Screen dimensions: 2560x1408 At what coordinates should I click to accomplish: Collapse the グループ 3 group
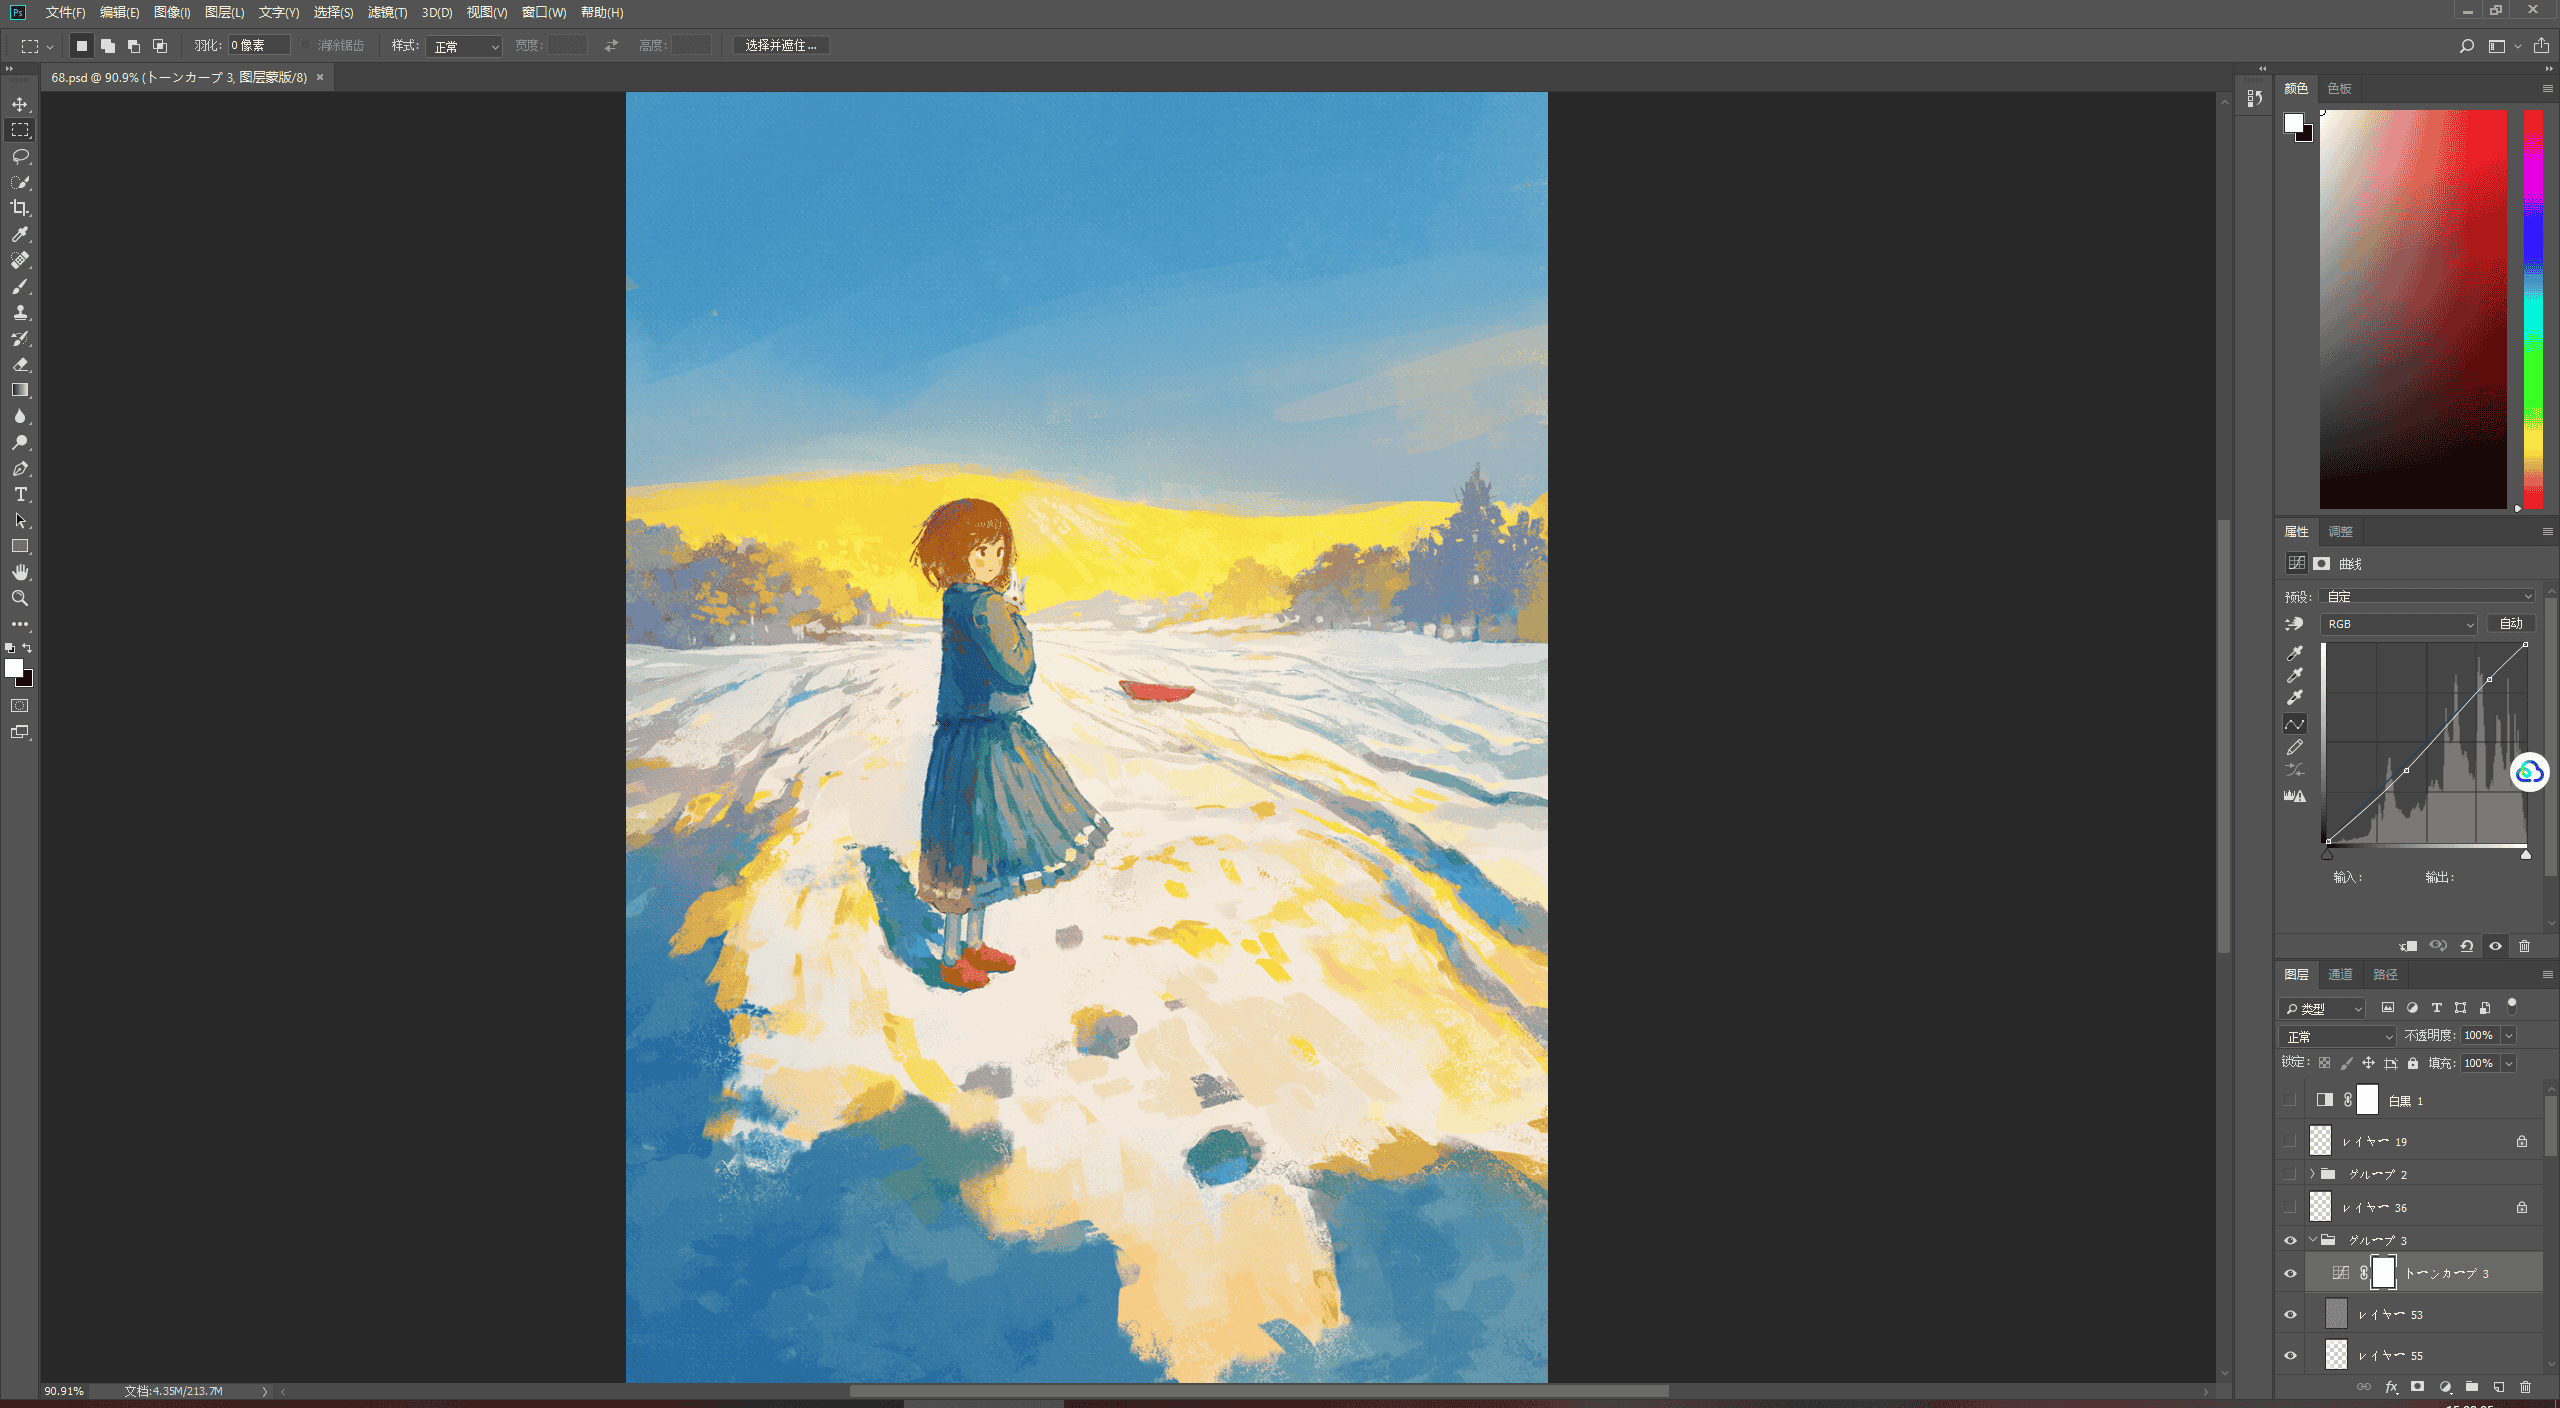coord(2312,1240)
